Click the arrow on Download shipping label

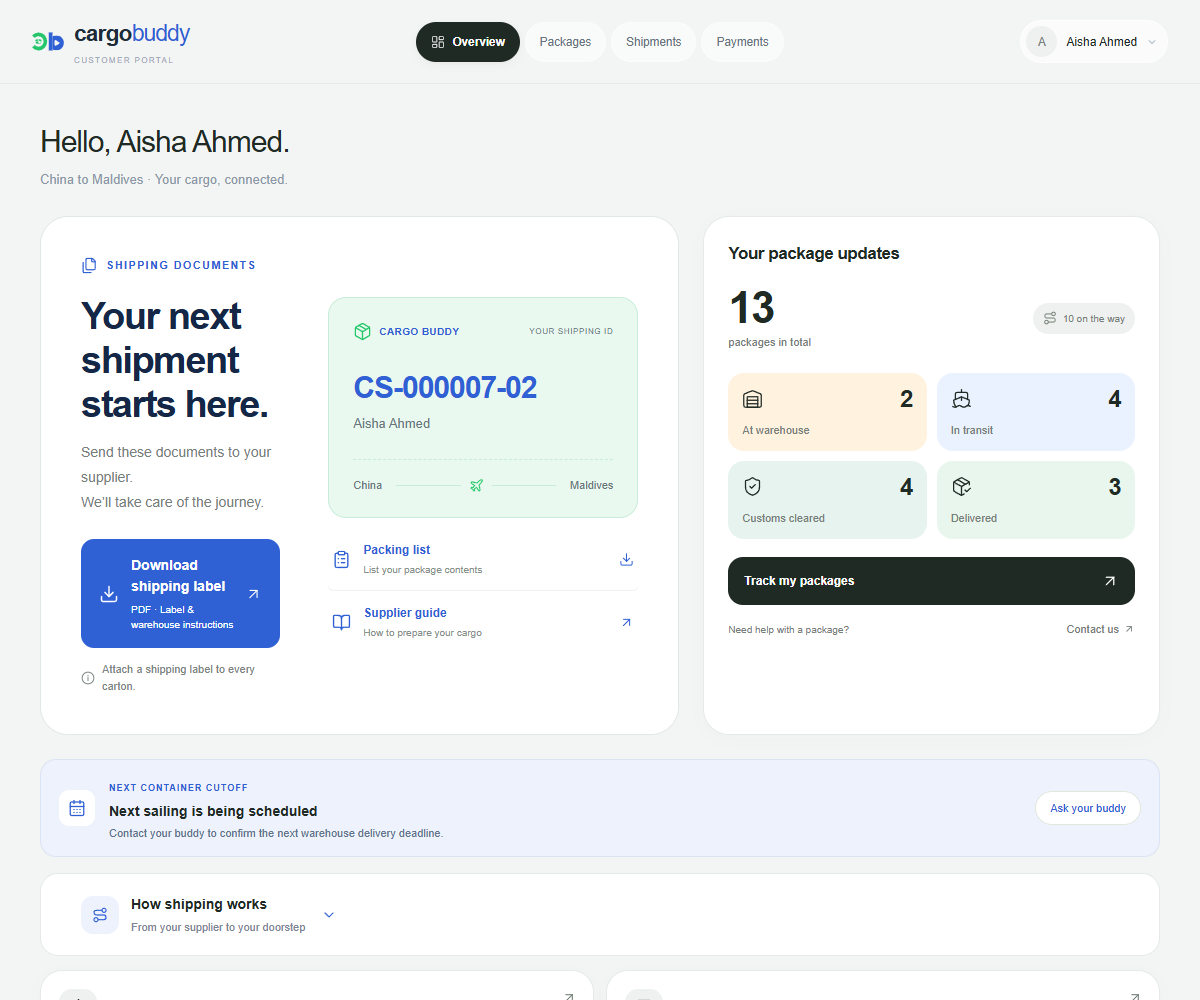(x=253, y=594)
